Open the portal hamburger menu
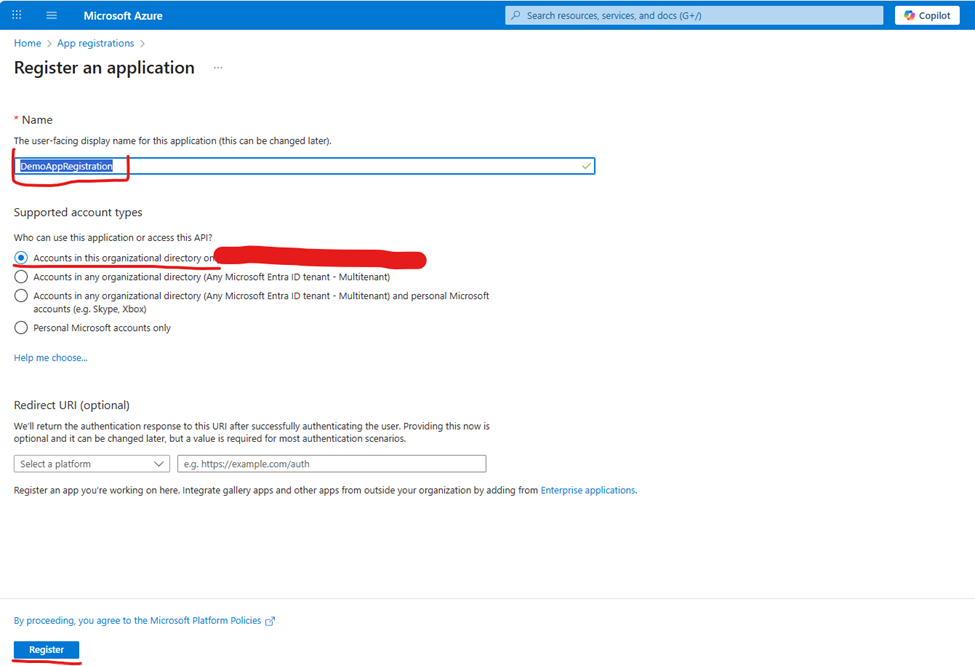The height and width of the screenshot is (666, 975). click(x=52, y=16)
